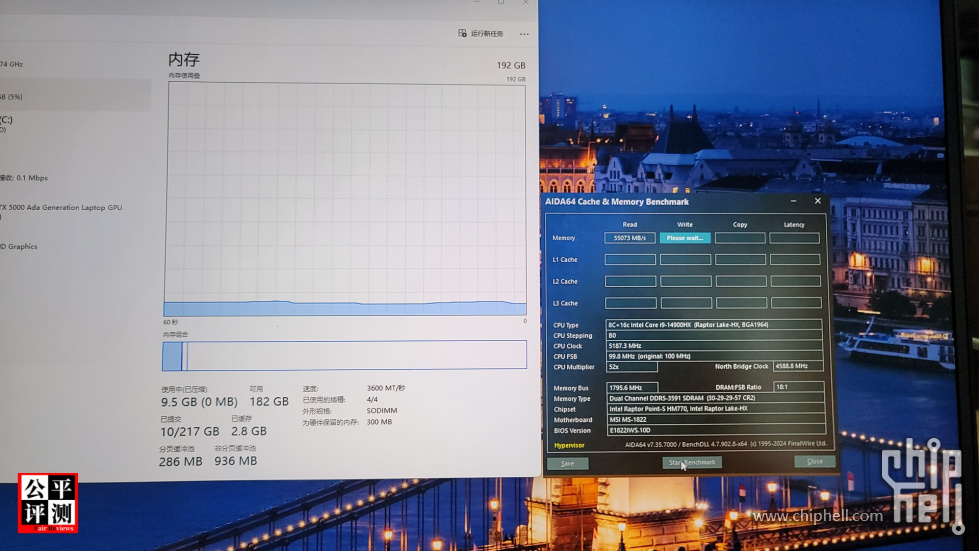This screenshot has height=551, width=979.
Task: Click the CPU Stepping value B0
Action: tap(714, 335)
